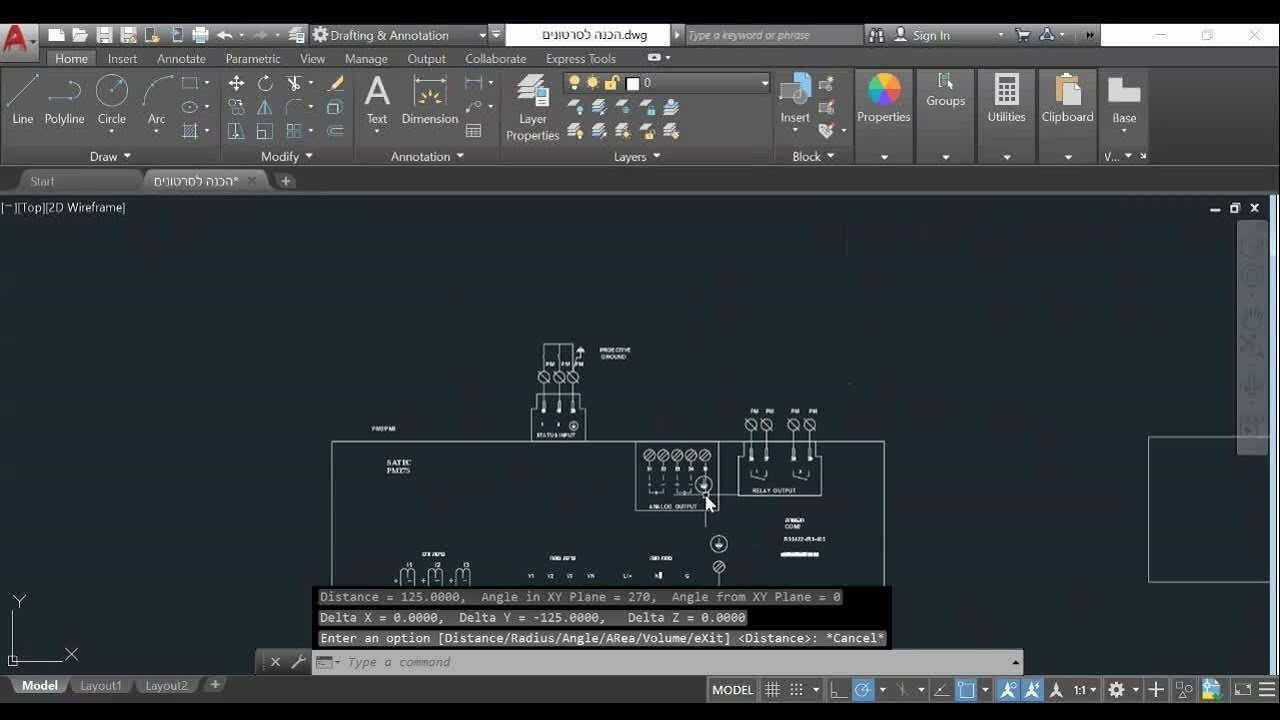
Task: Select the Scale tool
Action: coord(265,131)
